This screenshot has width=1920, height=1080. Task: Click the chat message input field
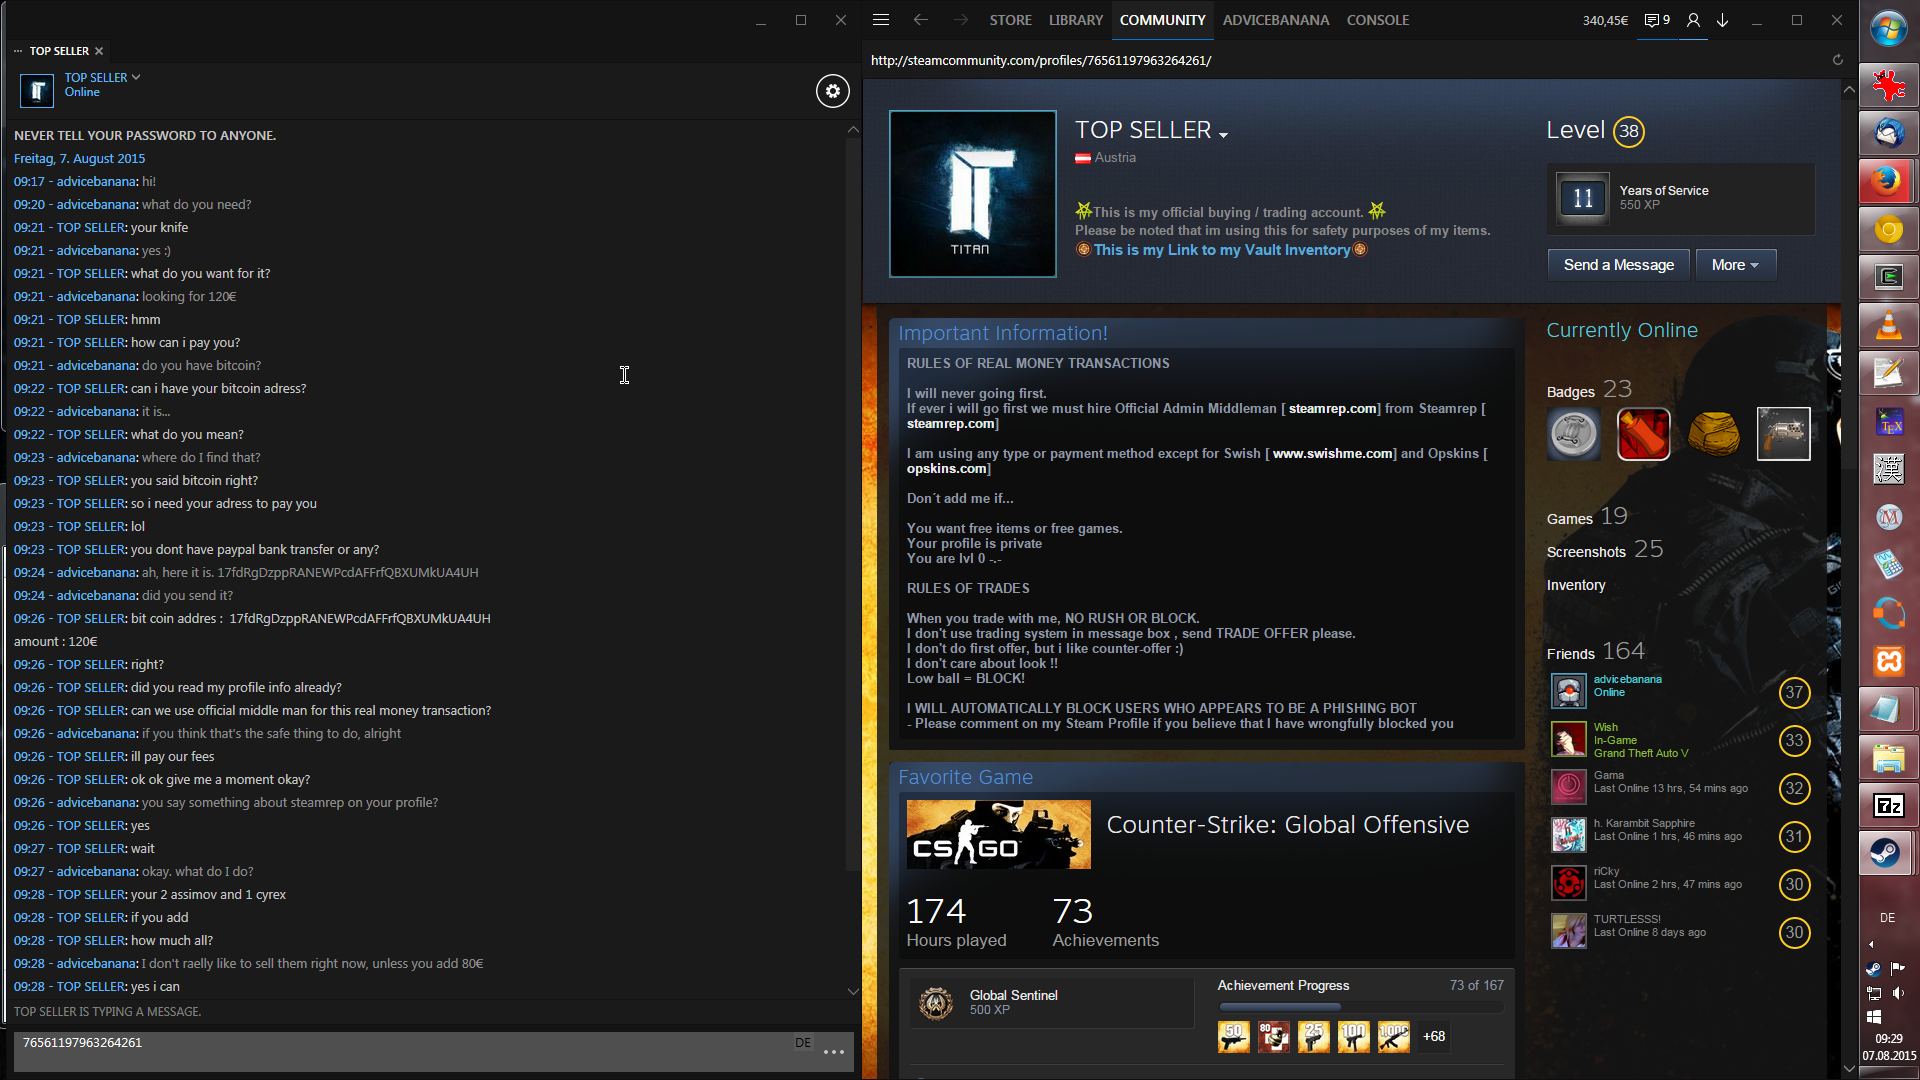pos(400,1051)
